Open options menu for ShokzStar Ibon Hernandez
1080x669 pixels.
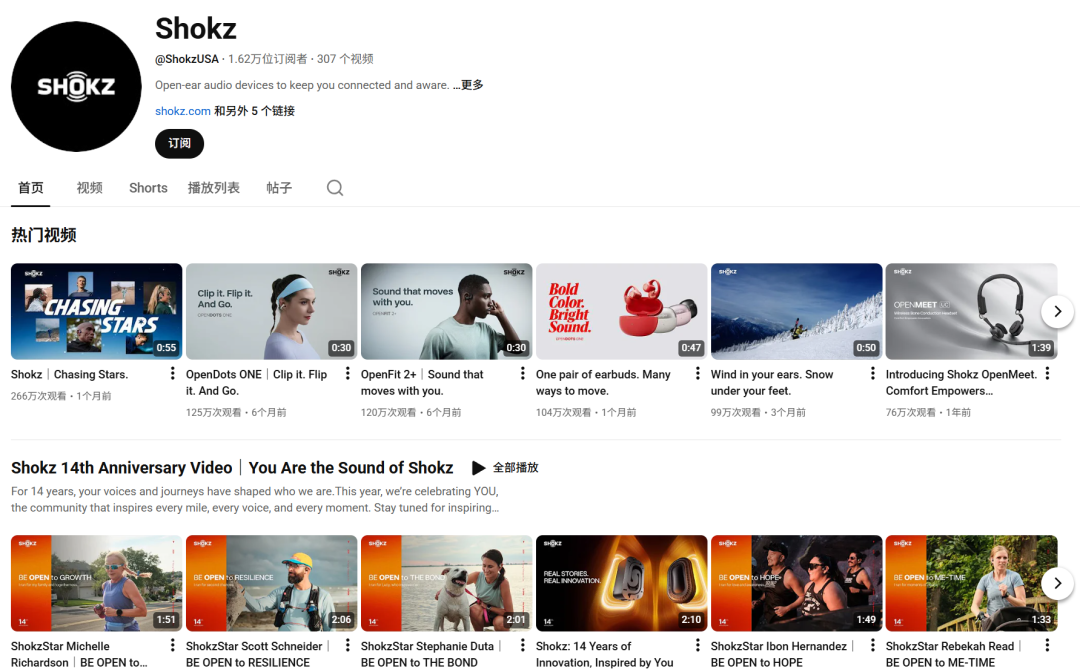coord(872,645)
